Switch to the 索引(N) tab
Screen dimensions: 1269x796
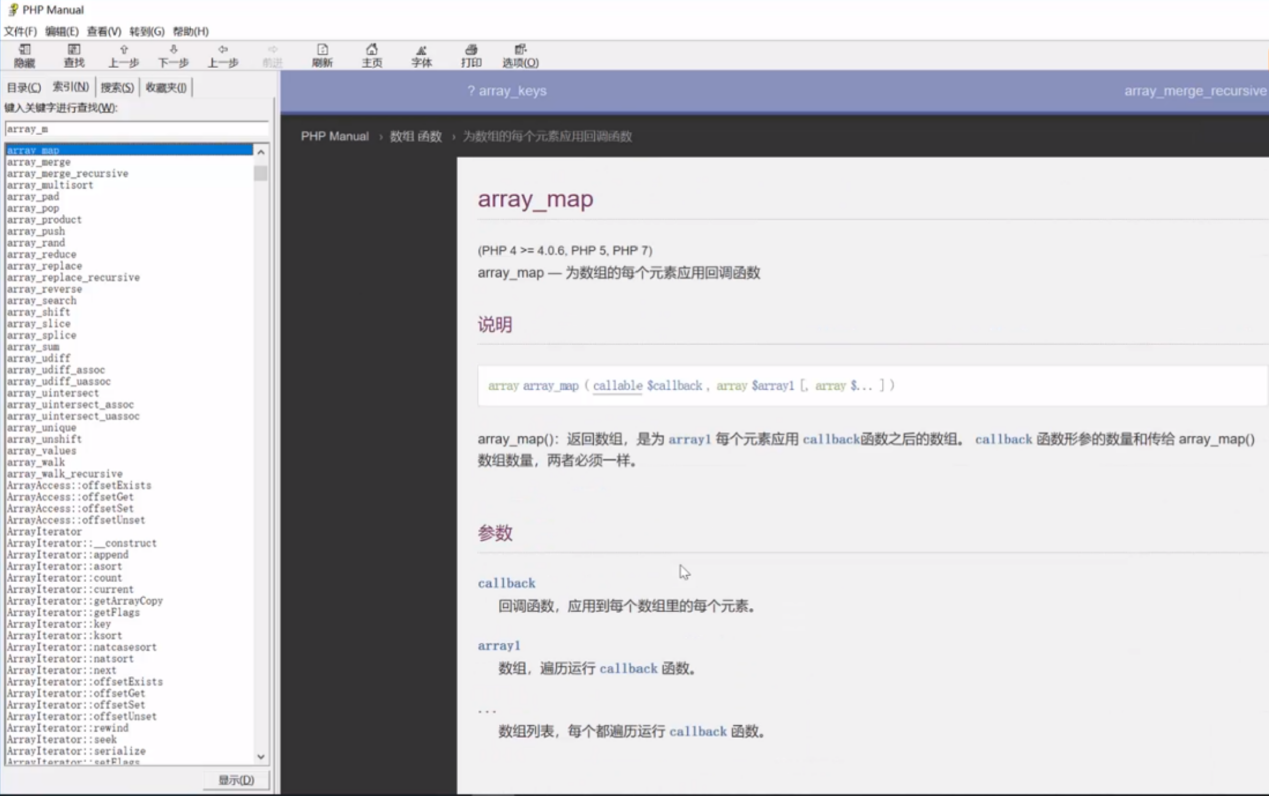[71, 87]
